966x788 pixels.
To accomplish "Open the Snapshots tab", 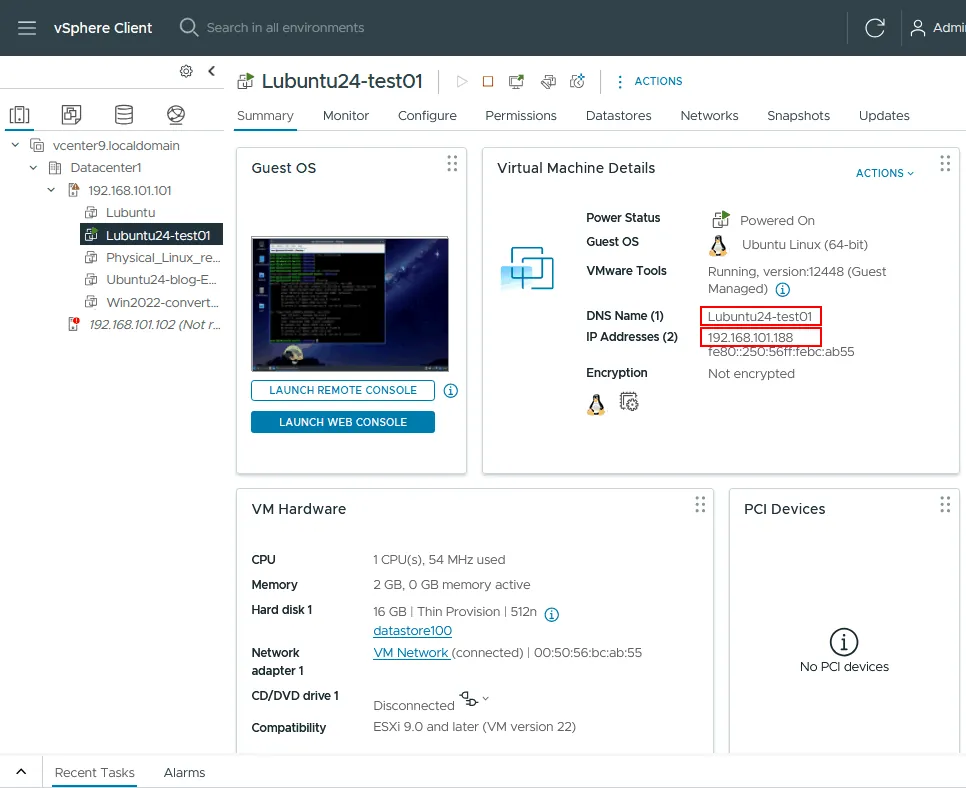I will click(x=798, y=116).
